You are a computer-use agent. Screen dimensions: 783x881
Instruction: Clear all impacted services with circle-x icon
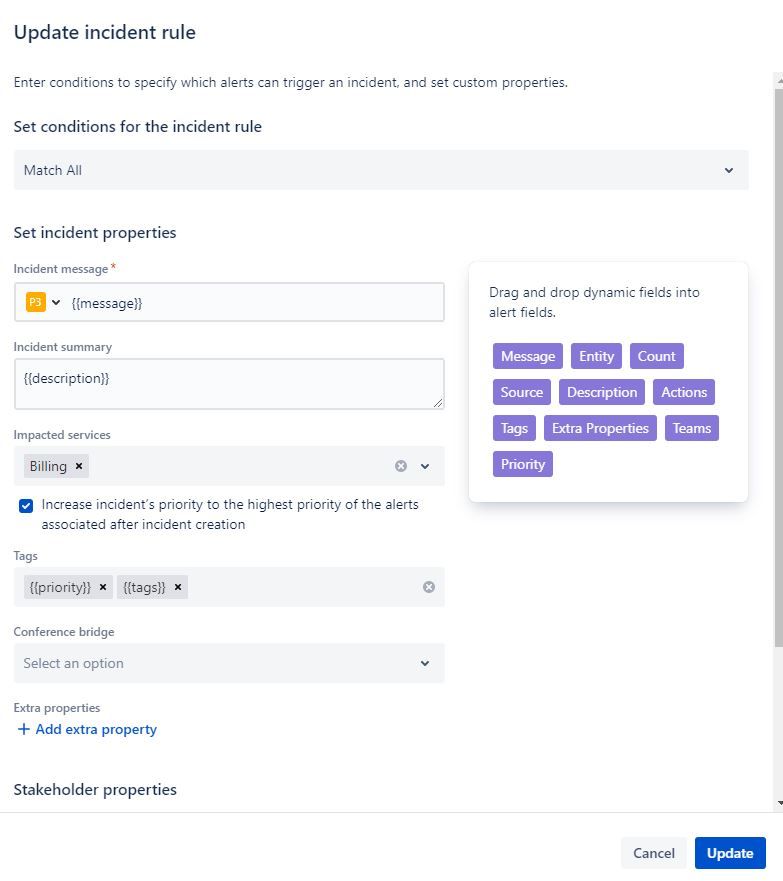[x=401, y=466]
